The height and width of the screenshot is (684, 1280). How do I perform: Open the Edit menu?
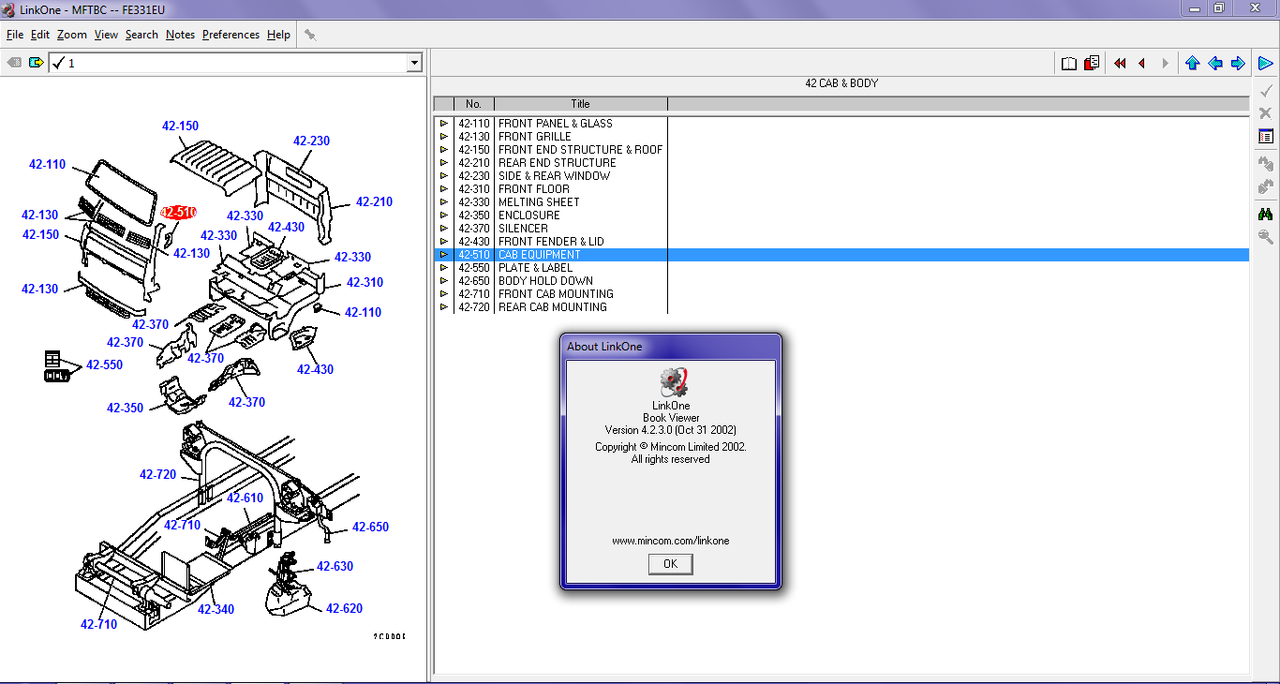pyautogui.click(x=40, y=34)
